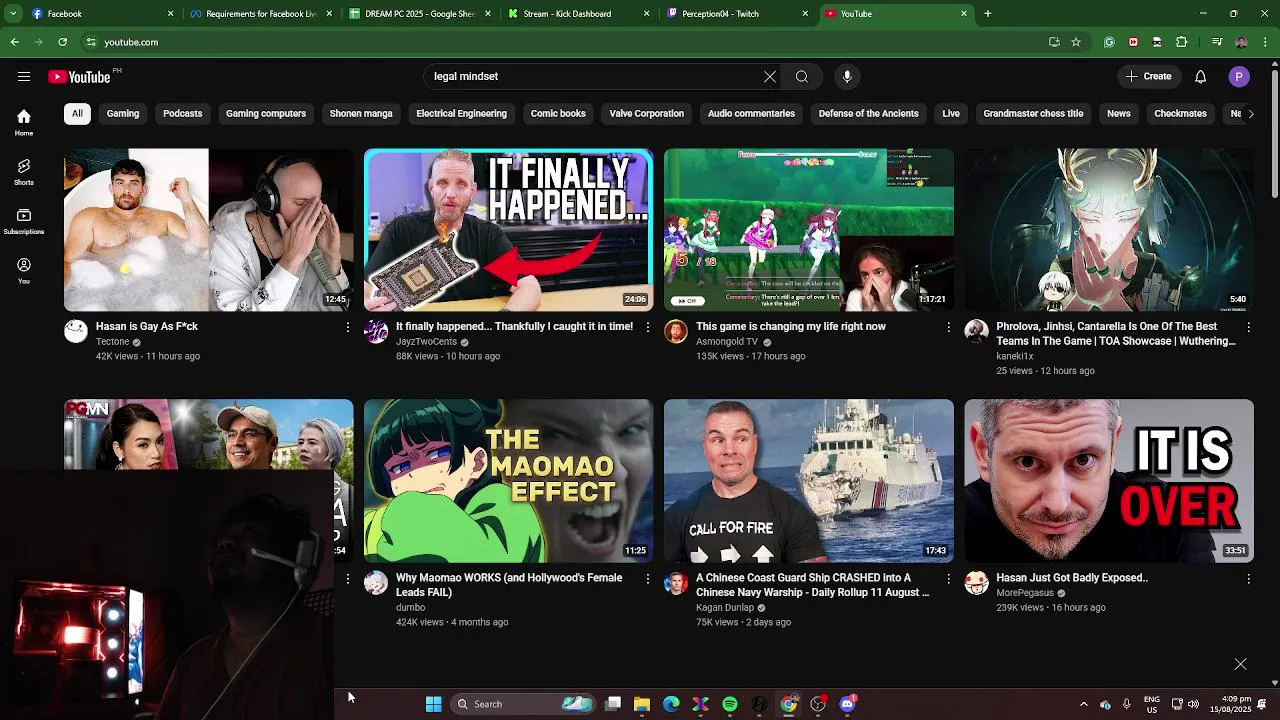The image size is (1280, 720).
Task: Open File Explorer from the taskbar
Action: pyautogui.click(x=642, y=704)
